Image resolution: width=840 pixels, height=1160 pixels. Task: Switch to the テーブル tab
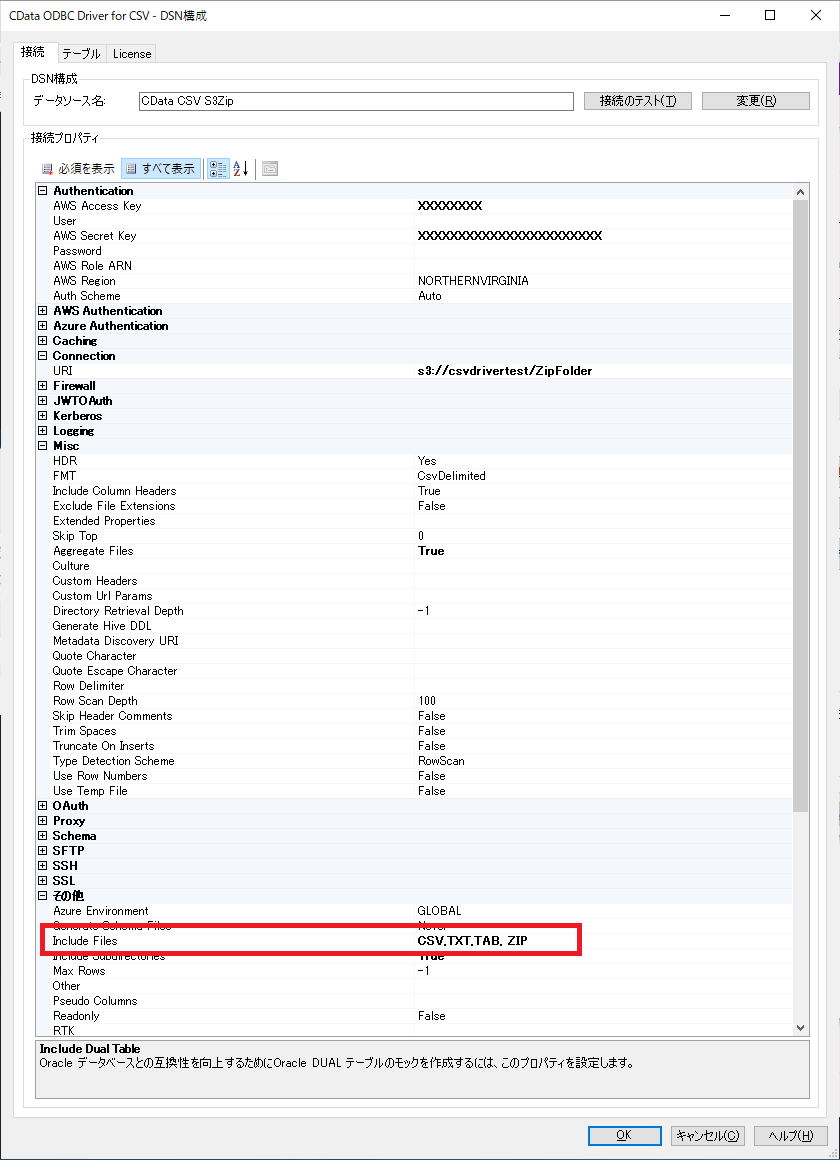(81, 54)
